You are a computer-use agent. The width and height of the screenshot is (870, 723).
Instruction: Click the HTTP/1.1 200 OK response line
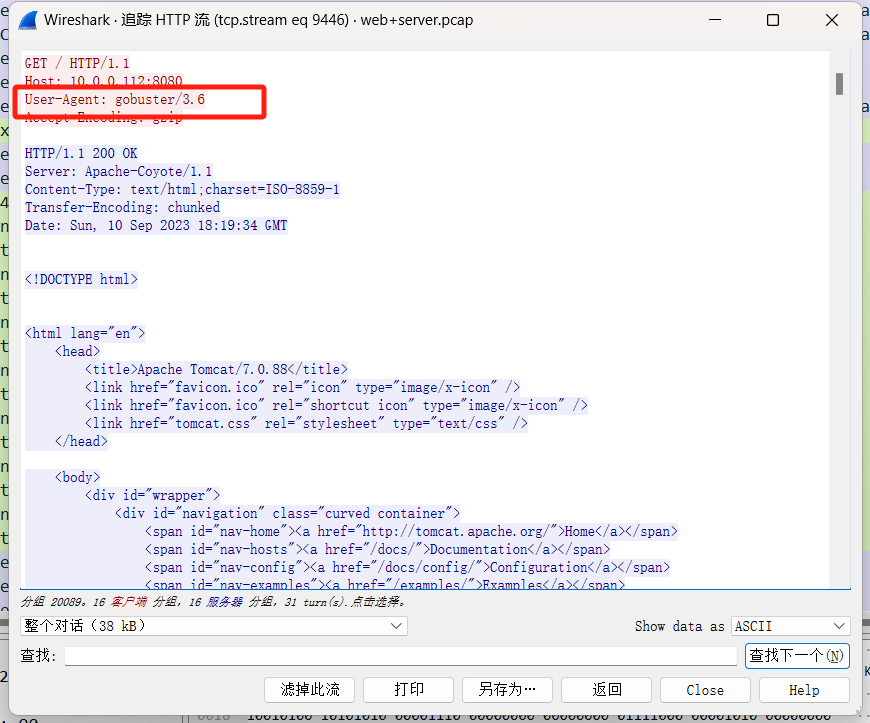81,153
